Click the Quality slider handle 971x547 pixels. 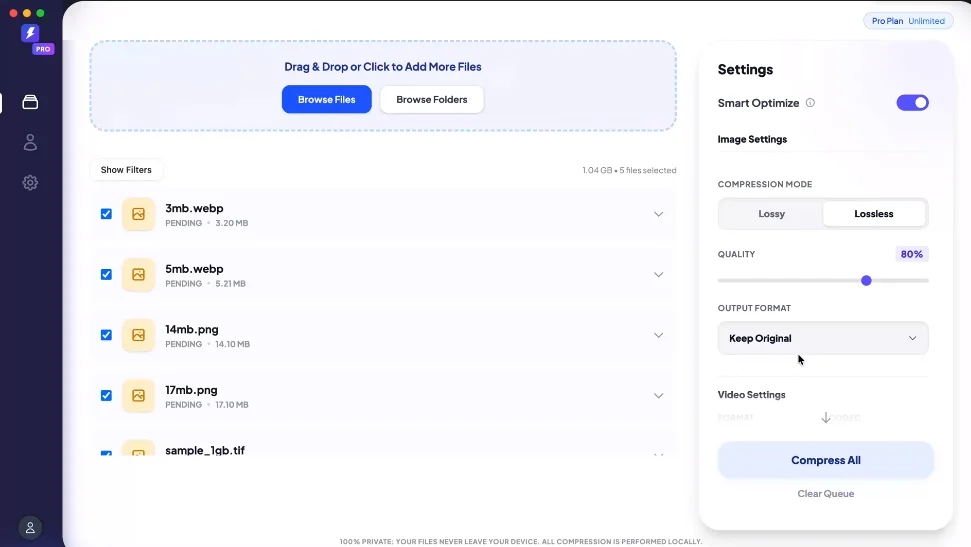[866, 281]
